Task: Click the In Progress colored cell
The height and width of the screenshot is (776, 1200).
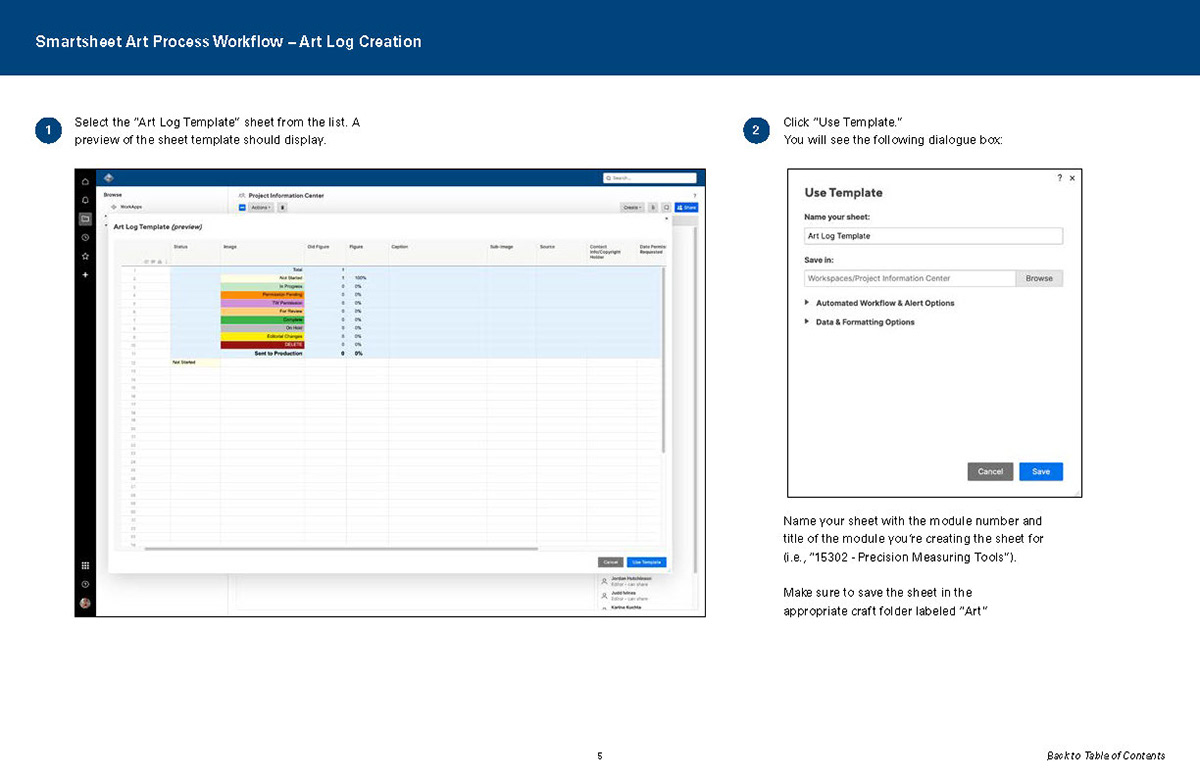Action: click(262, 286)
